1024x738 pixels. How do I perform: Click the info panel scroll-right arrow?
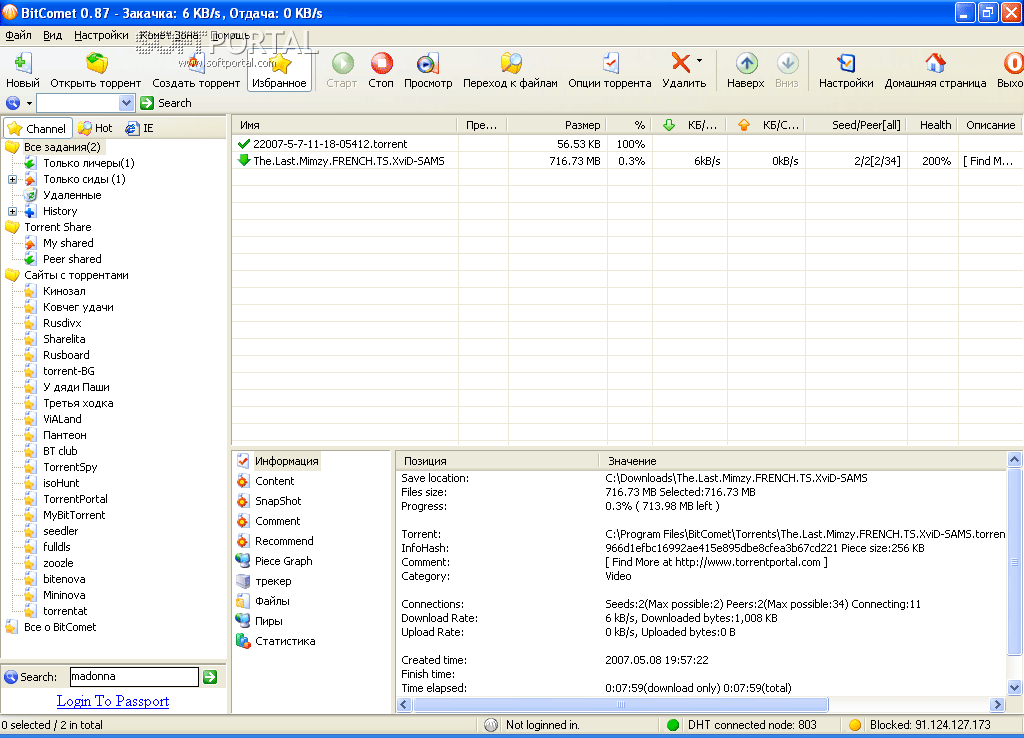coord(997,705)
